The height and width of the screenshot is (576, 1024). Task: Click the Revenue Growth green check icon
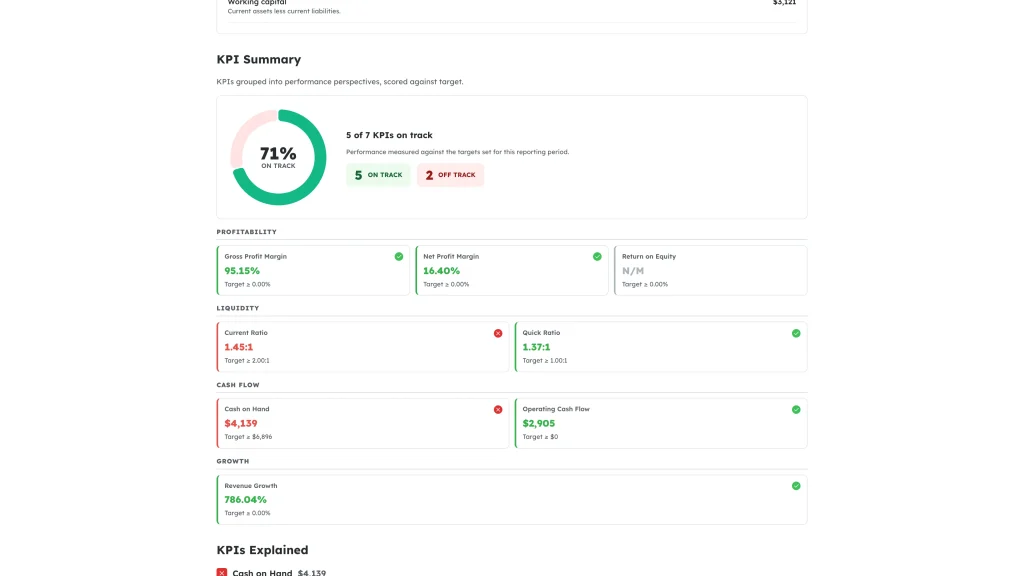(795, 486)
